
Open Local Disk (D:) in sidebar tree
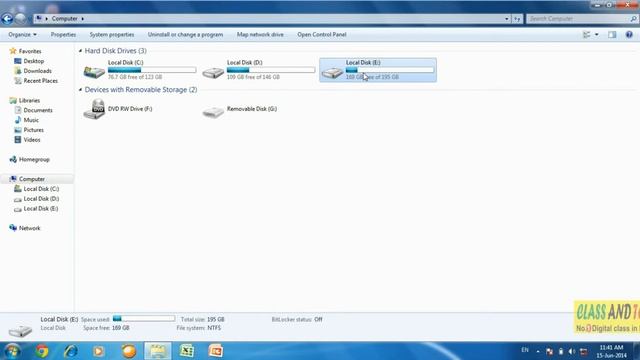click(x=41, y=199)
